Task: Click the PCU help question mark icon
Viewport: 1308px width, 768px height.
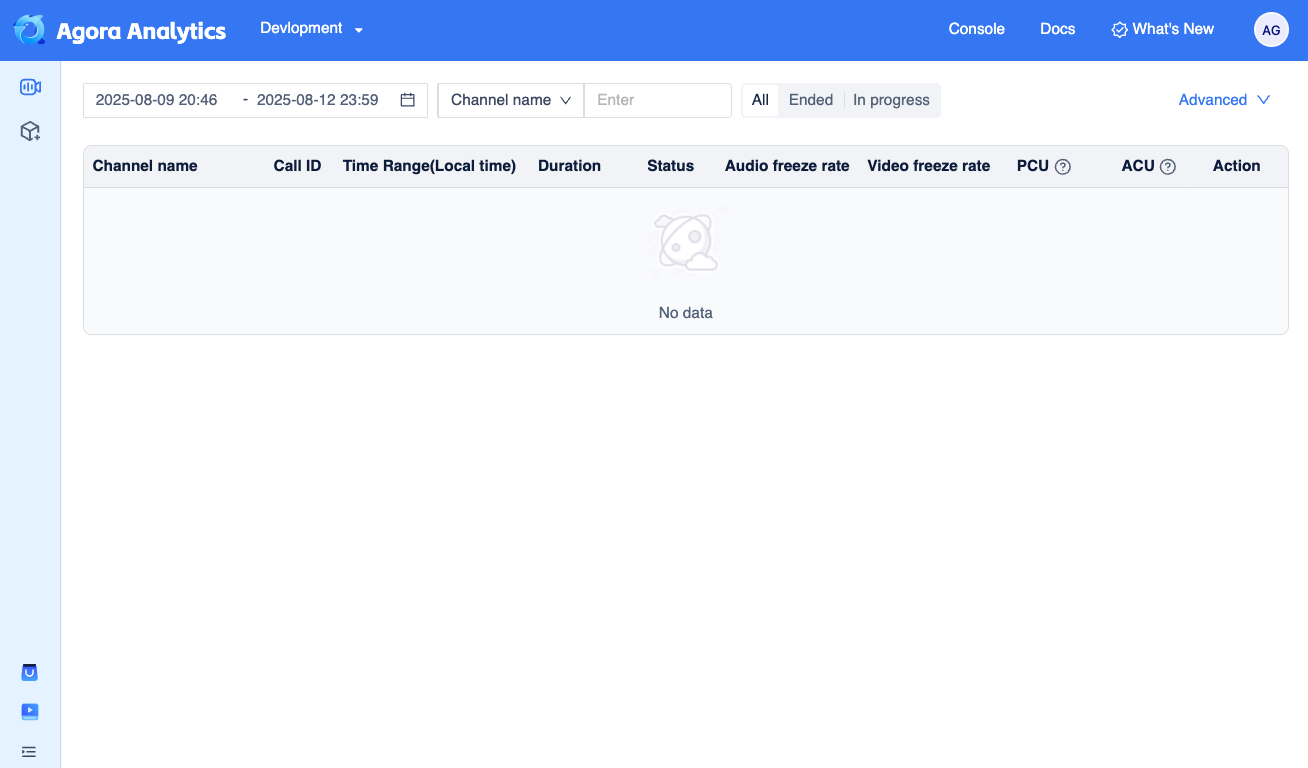Action: coord(1063,167)
